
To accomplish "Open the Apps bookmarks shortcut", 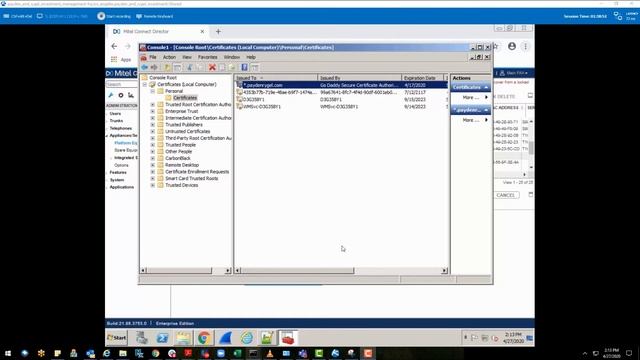I will coord(121,60).
